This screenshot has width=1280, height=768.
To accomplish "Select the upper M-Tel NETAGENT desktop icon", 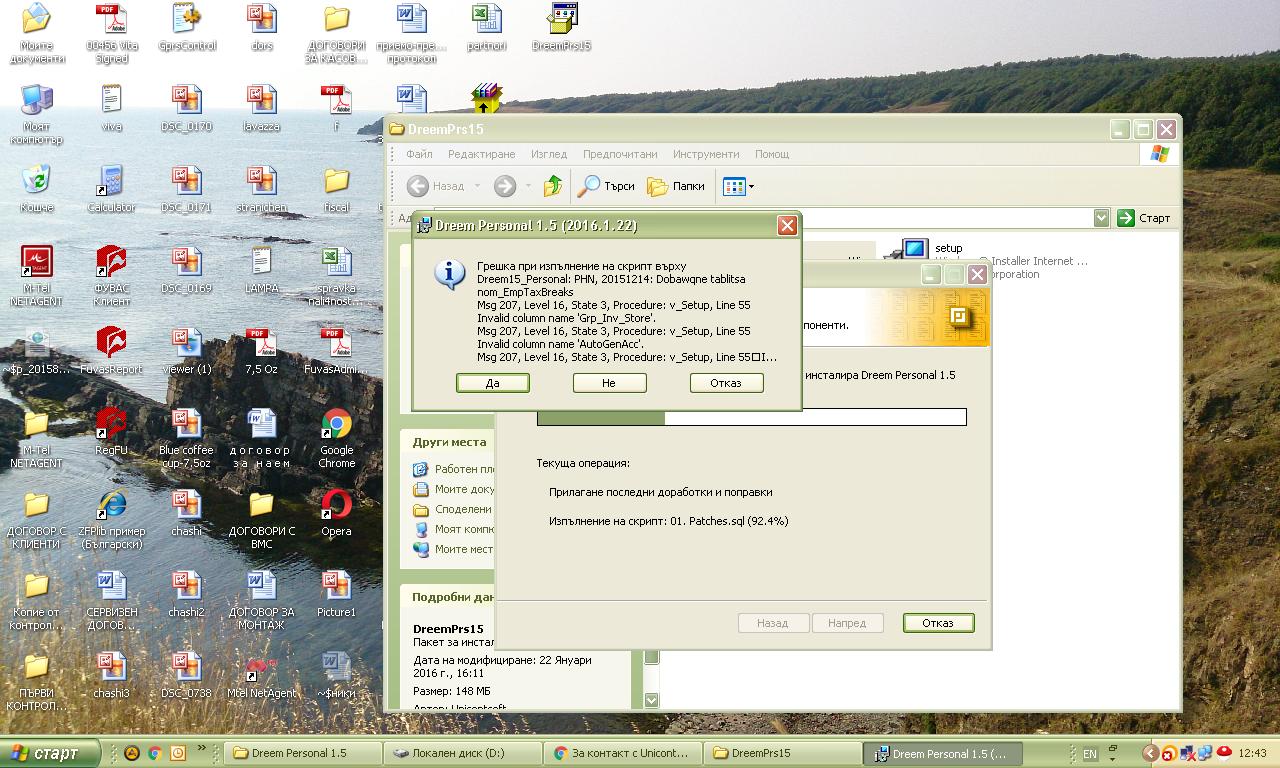I will click(x=36, y=276).
